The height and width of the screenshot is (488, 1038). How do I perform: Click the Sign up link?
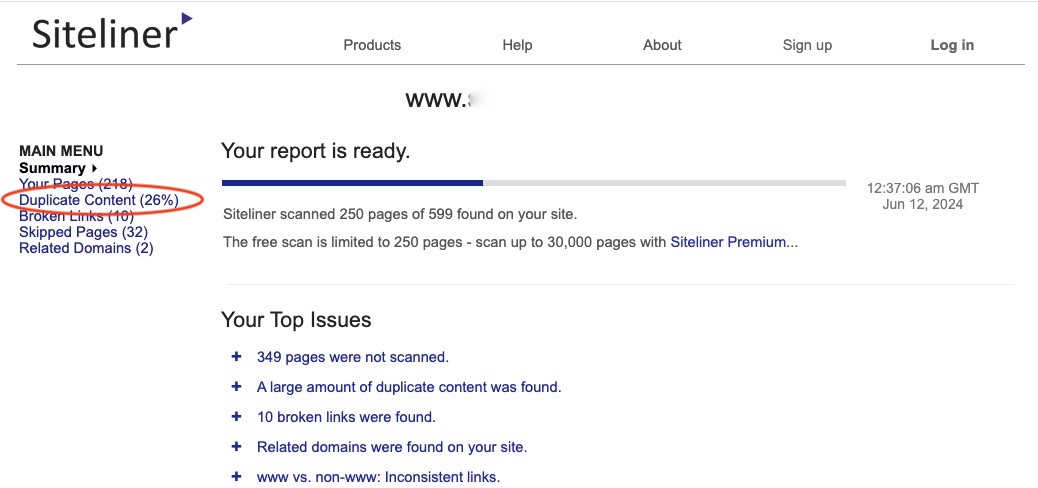tap(807, 45)
